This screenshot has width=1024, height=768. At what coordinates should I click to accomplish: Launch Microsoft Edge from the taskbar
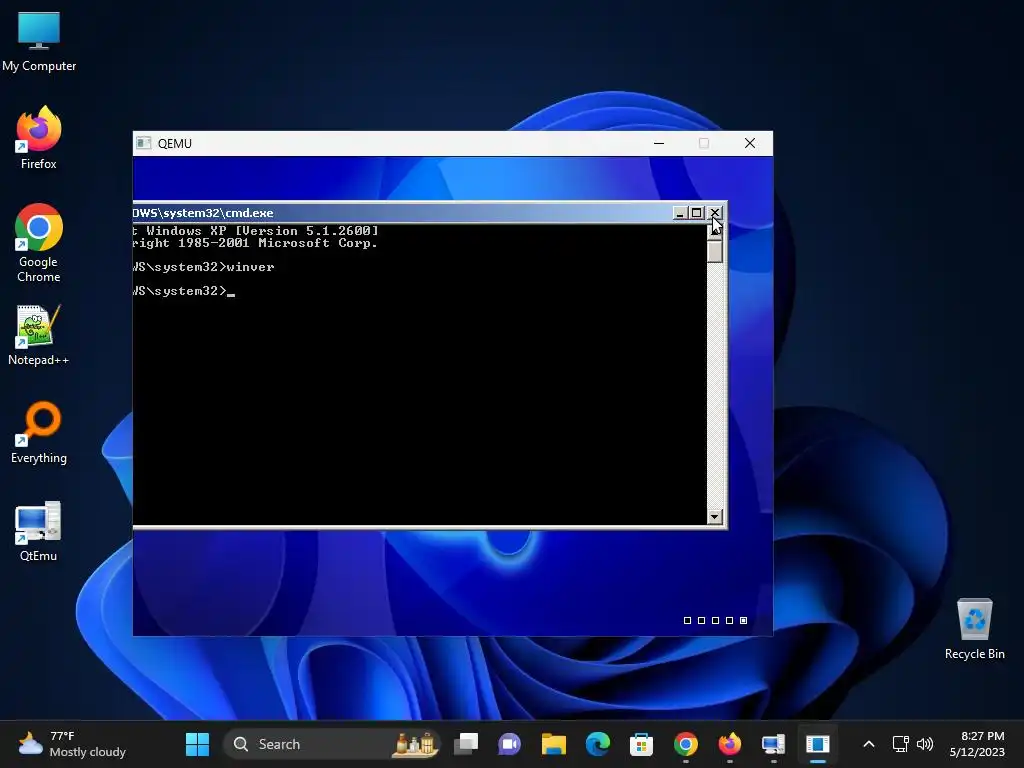click(598, 744)
